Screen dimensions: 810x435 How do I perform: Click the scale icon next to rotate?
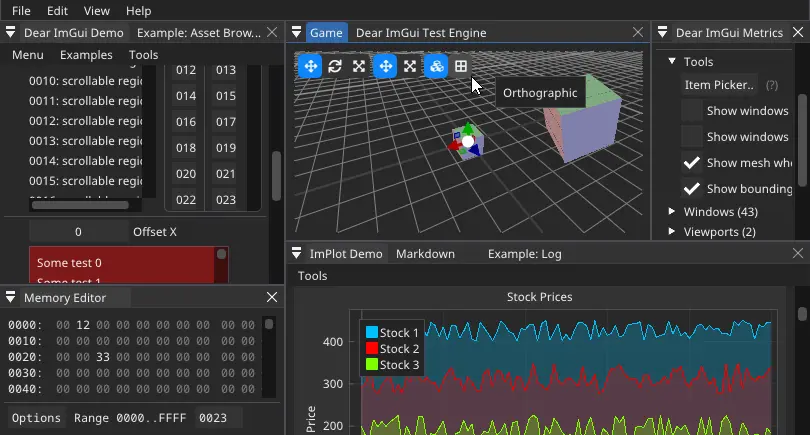point(359,66)
